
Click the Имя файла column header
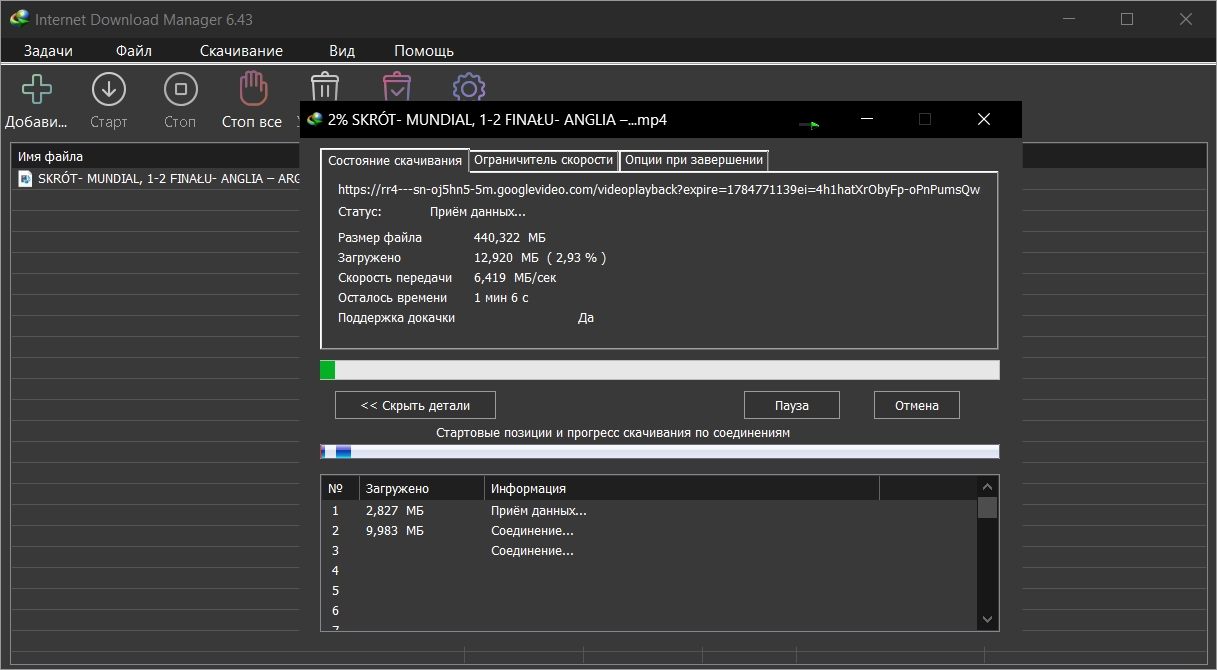pos(155,156)
